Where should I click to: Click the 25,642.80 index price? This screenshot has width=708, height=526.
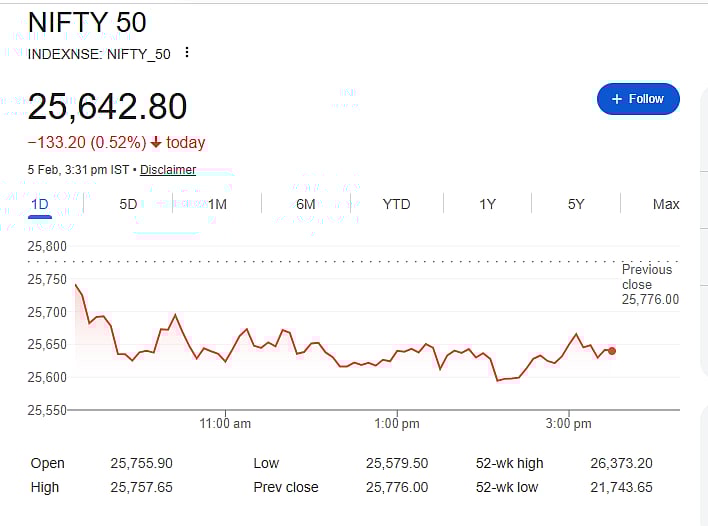pos(108,108)
